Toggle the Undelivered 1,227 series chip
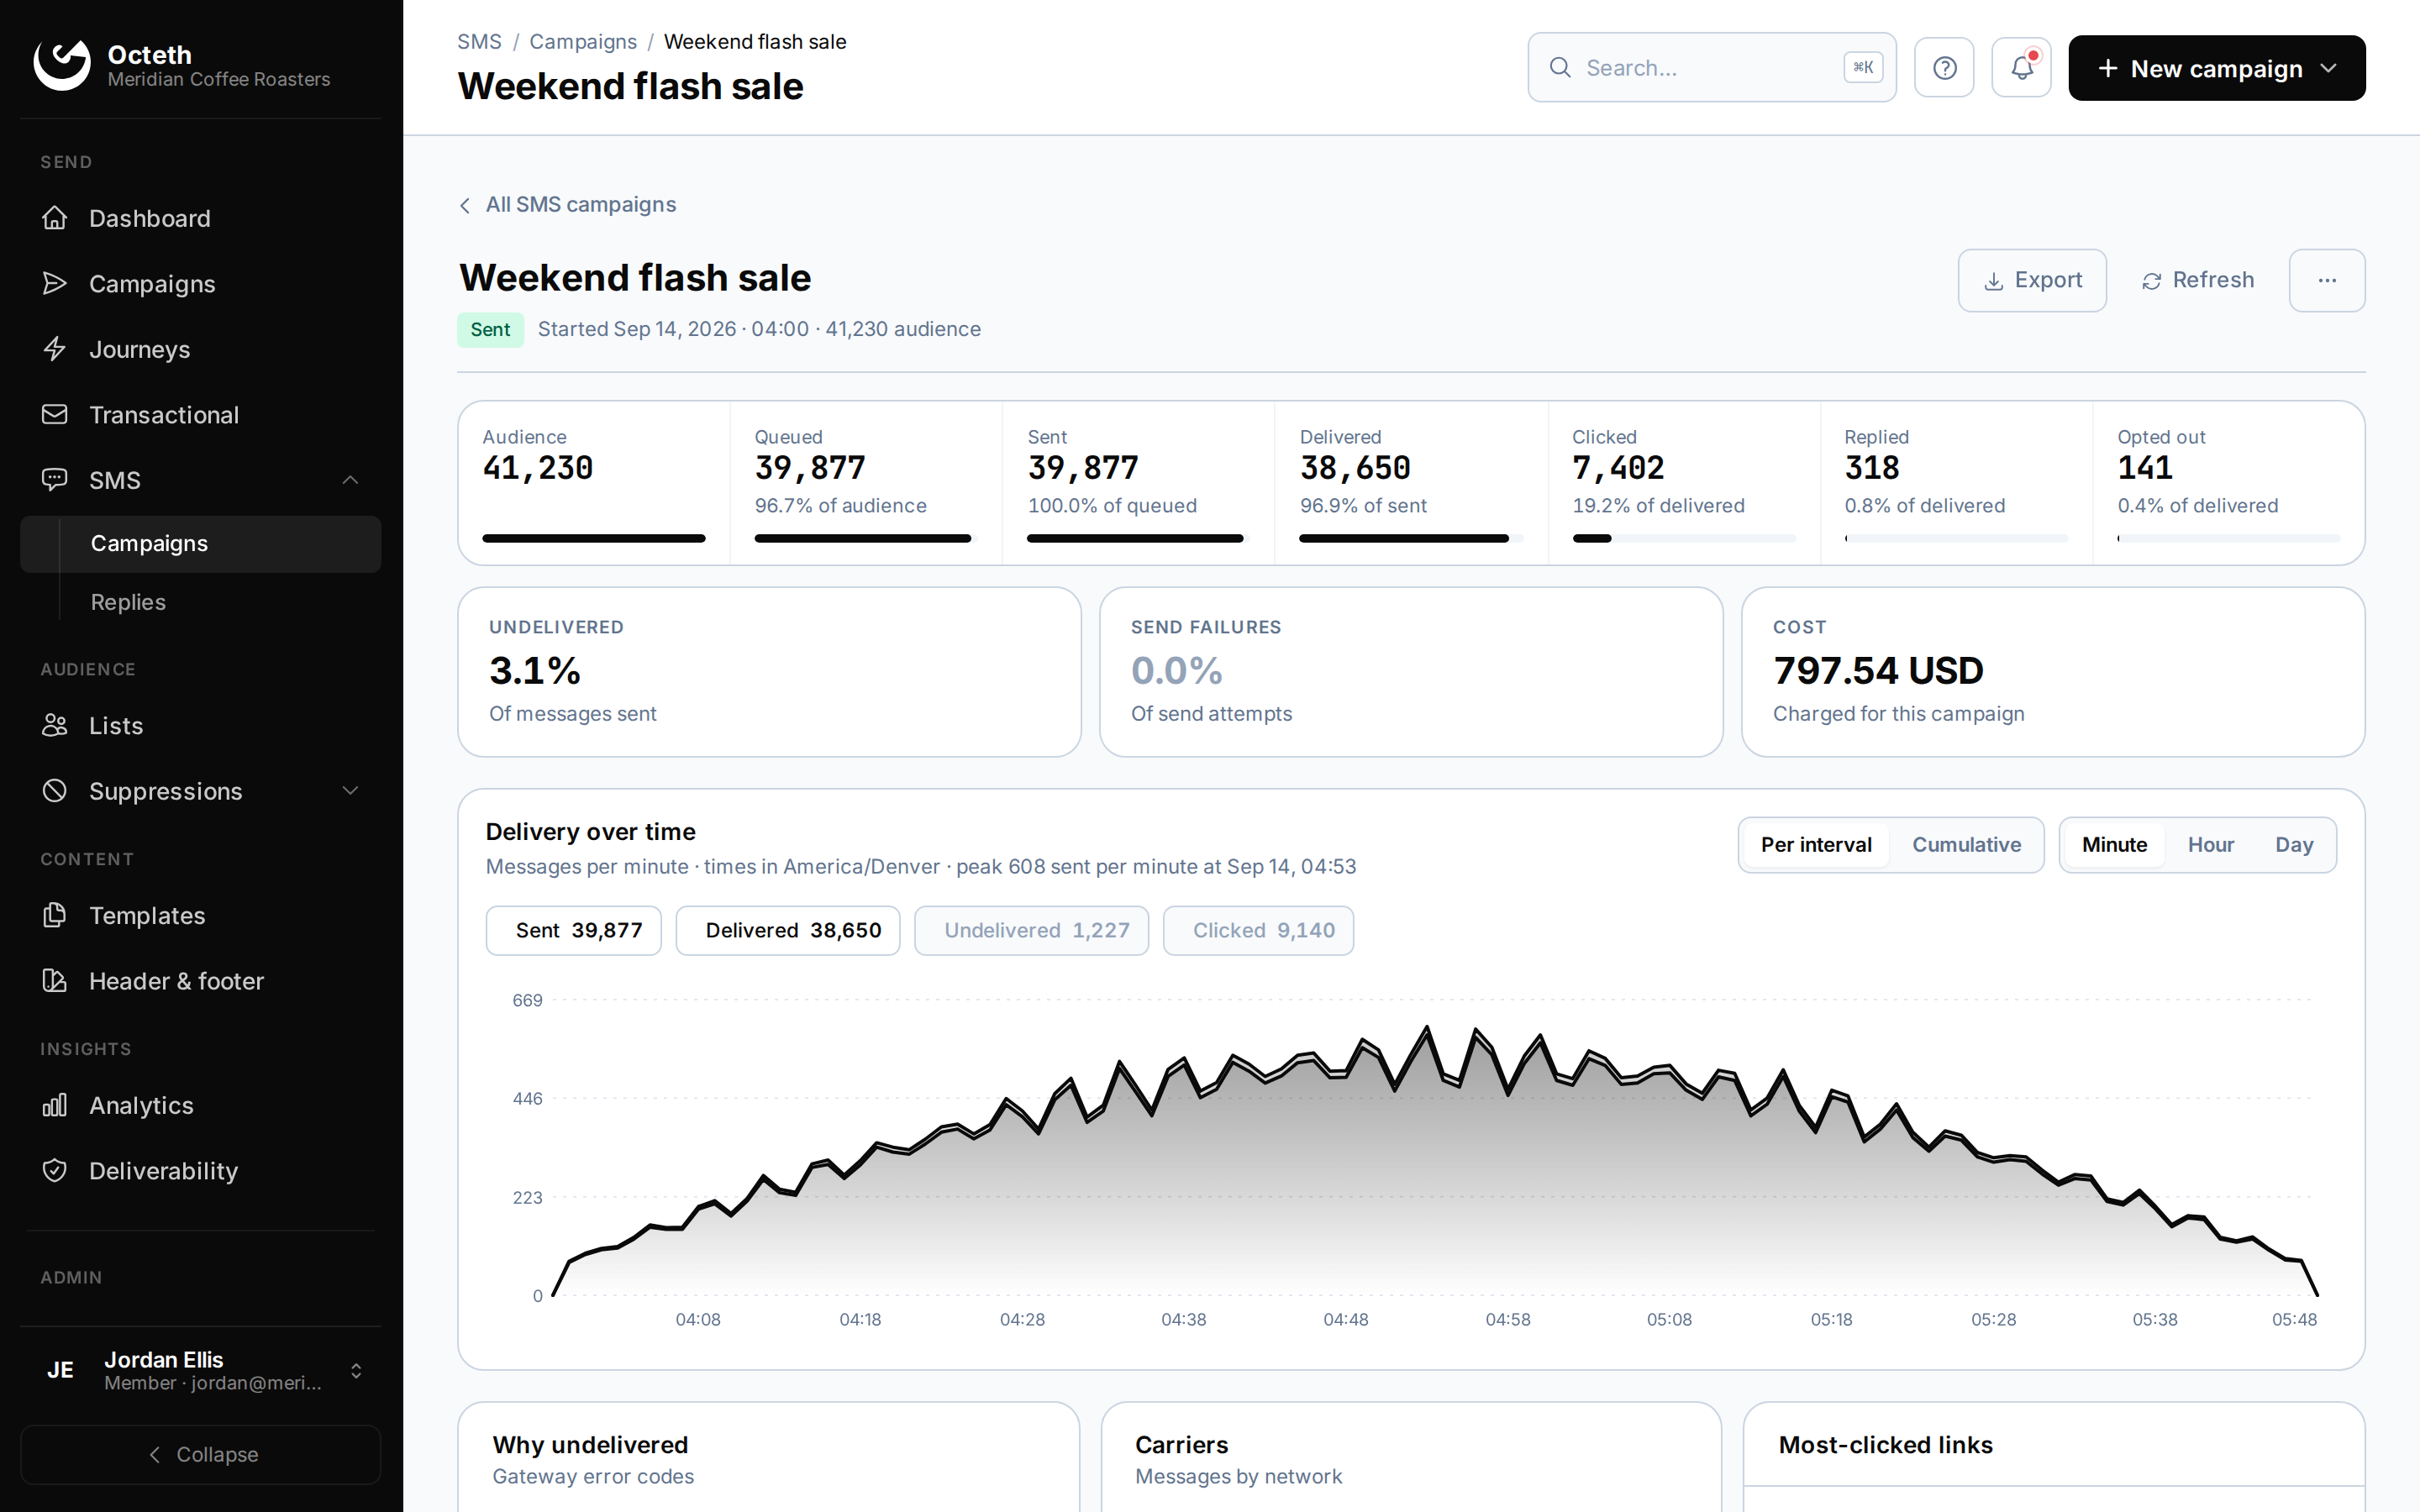The height and width of the screenshot is (1512, 2420). click(x=1032, y=930)
